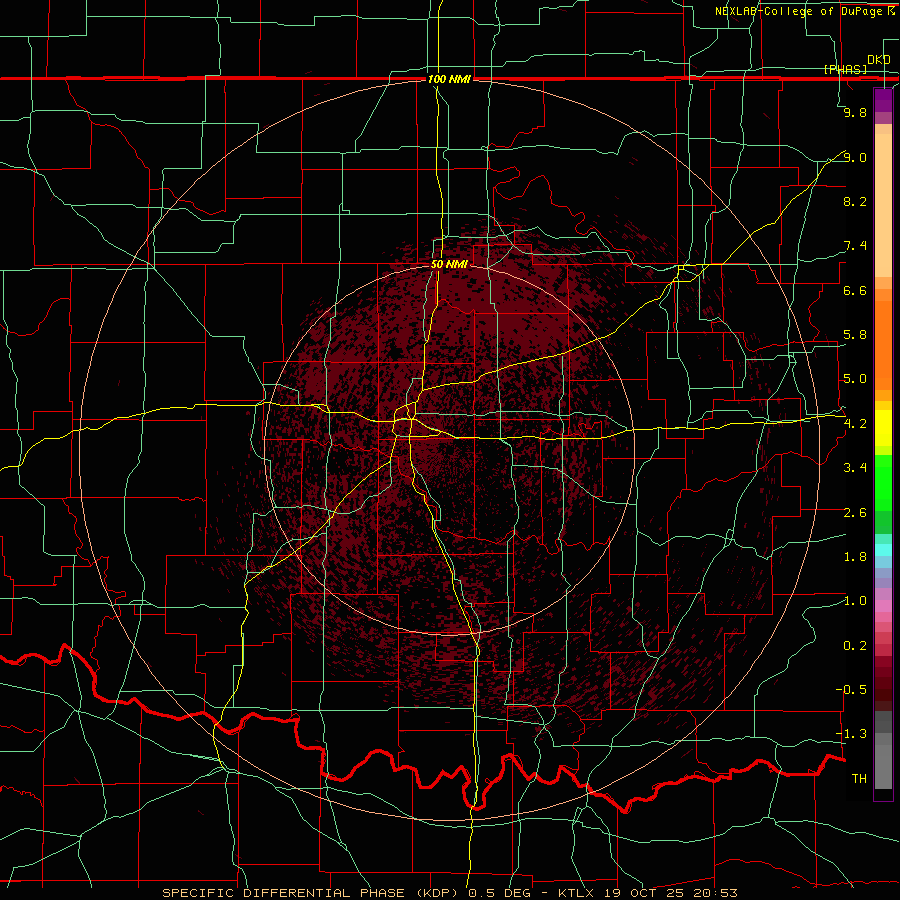Pick the bright green swatch on the color scale
Screen dimensions: 900x900
(x=883, y=482)
